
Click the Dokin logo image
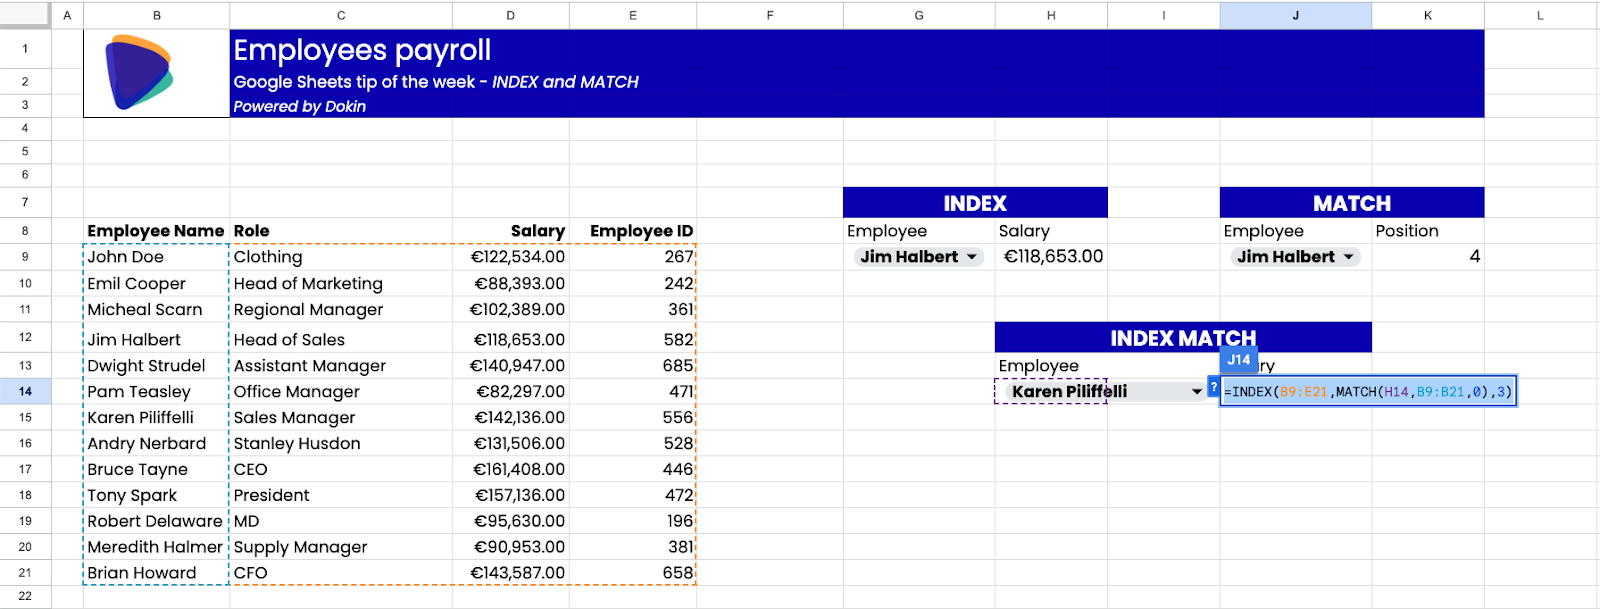(x=140, y=72)
